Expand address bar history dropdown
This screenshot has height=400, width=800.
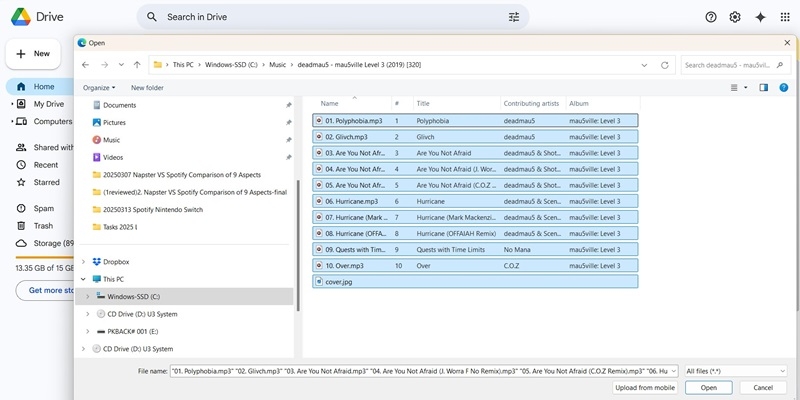pyautogui.click(x=644, y=65)
